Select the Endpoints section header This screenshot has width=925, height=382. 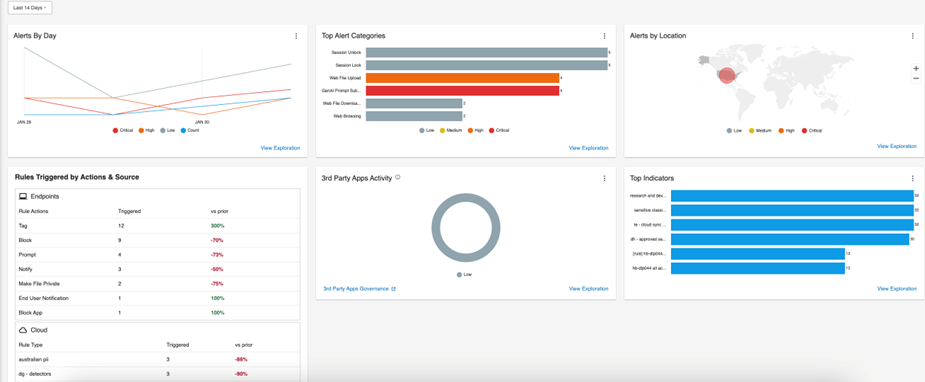[158, 196]
